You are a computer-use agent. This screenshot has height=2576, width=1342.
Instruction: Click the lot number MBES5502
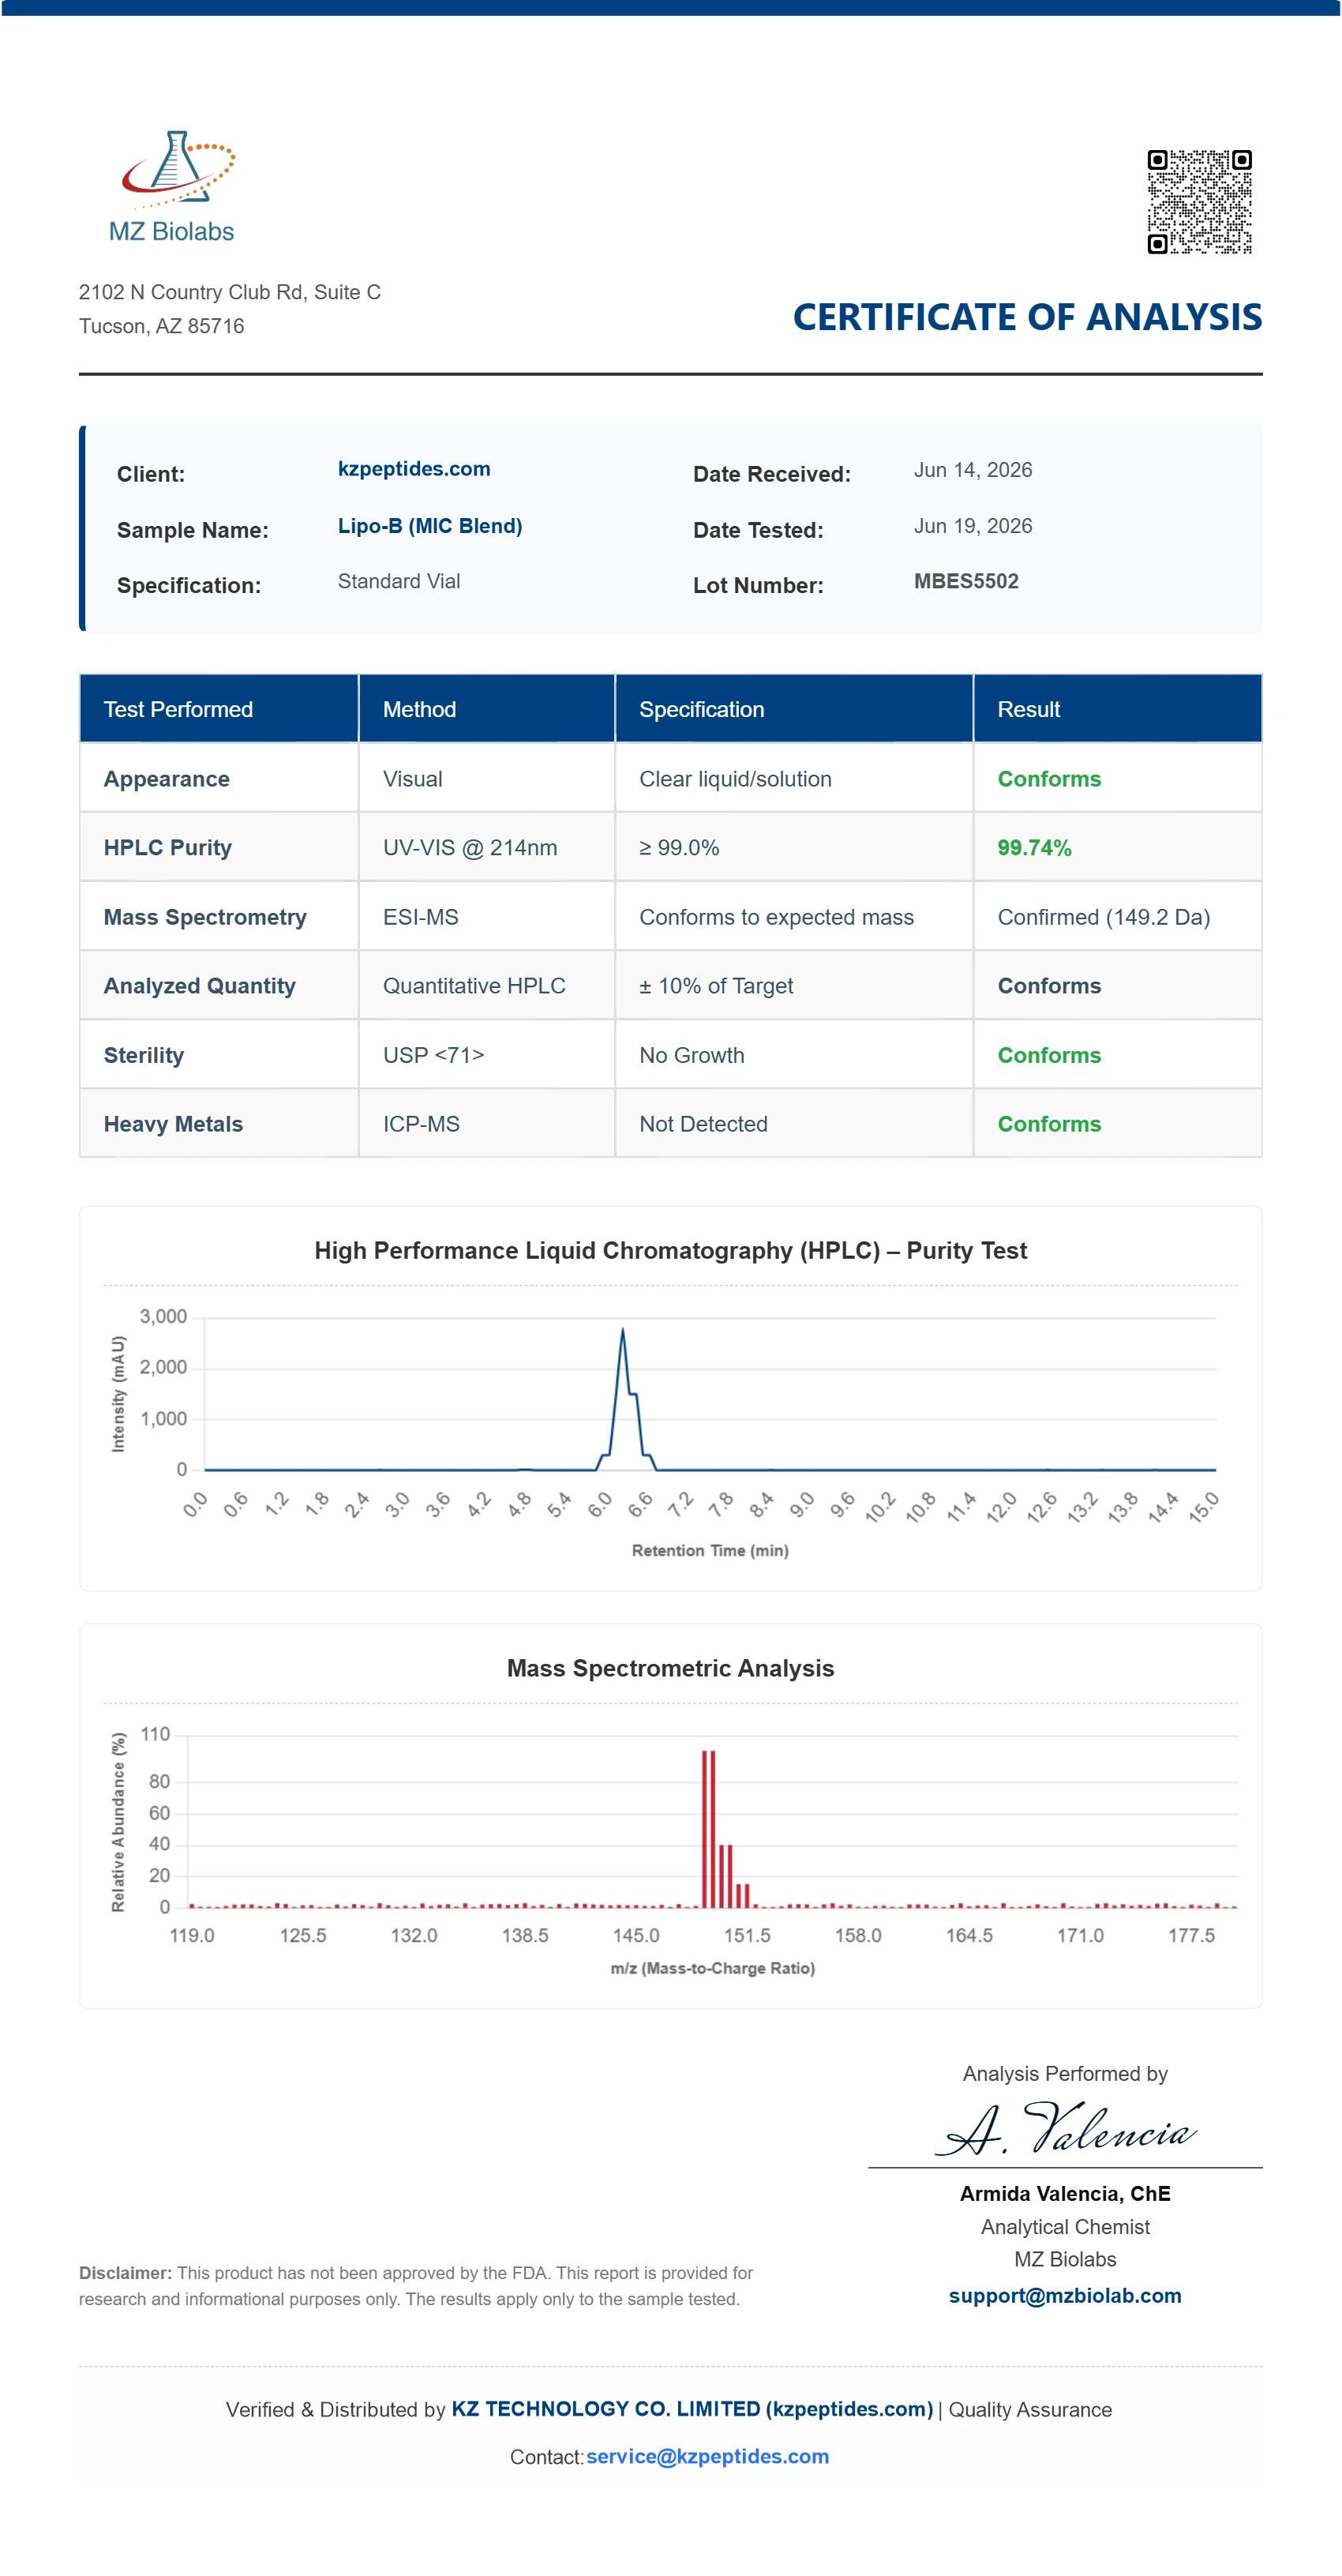coord(966,581)
